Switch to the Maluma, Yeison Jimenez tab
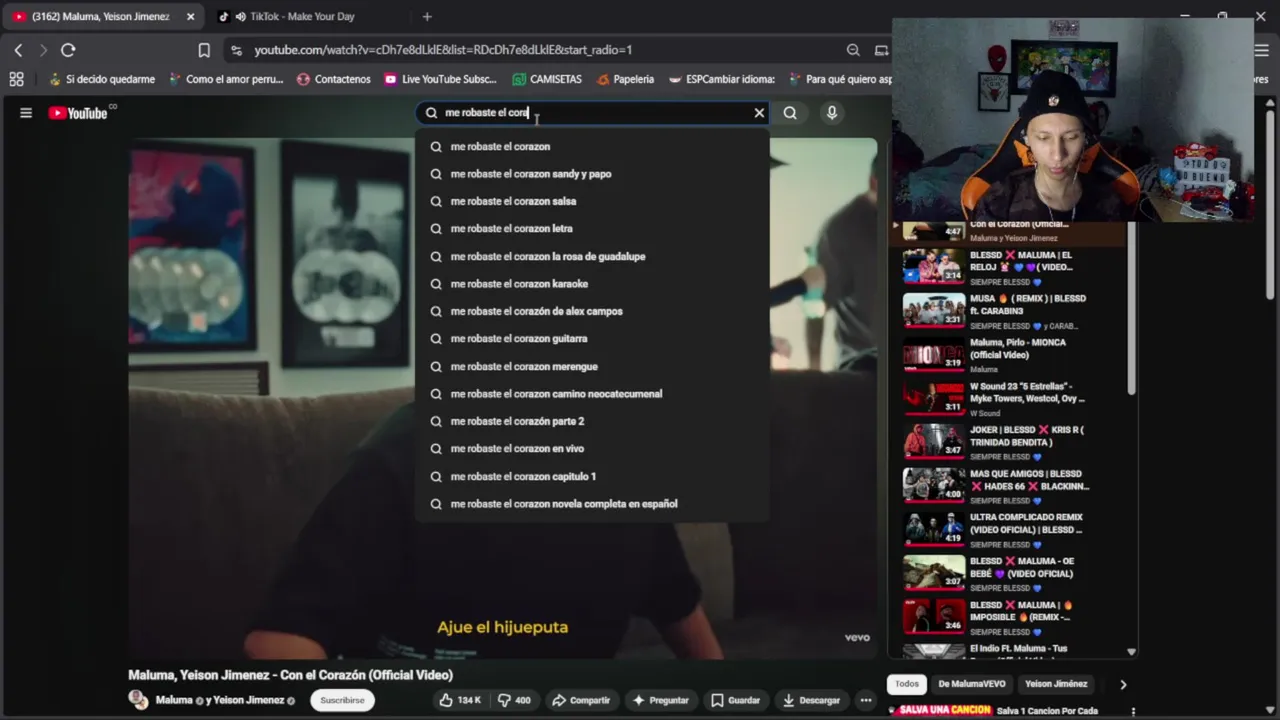 coord(100,16)
